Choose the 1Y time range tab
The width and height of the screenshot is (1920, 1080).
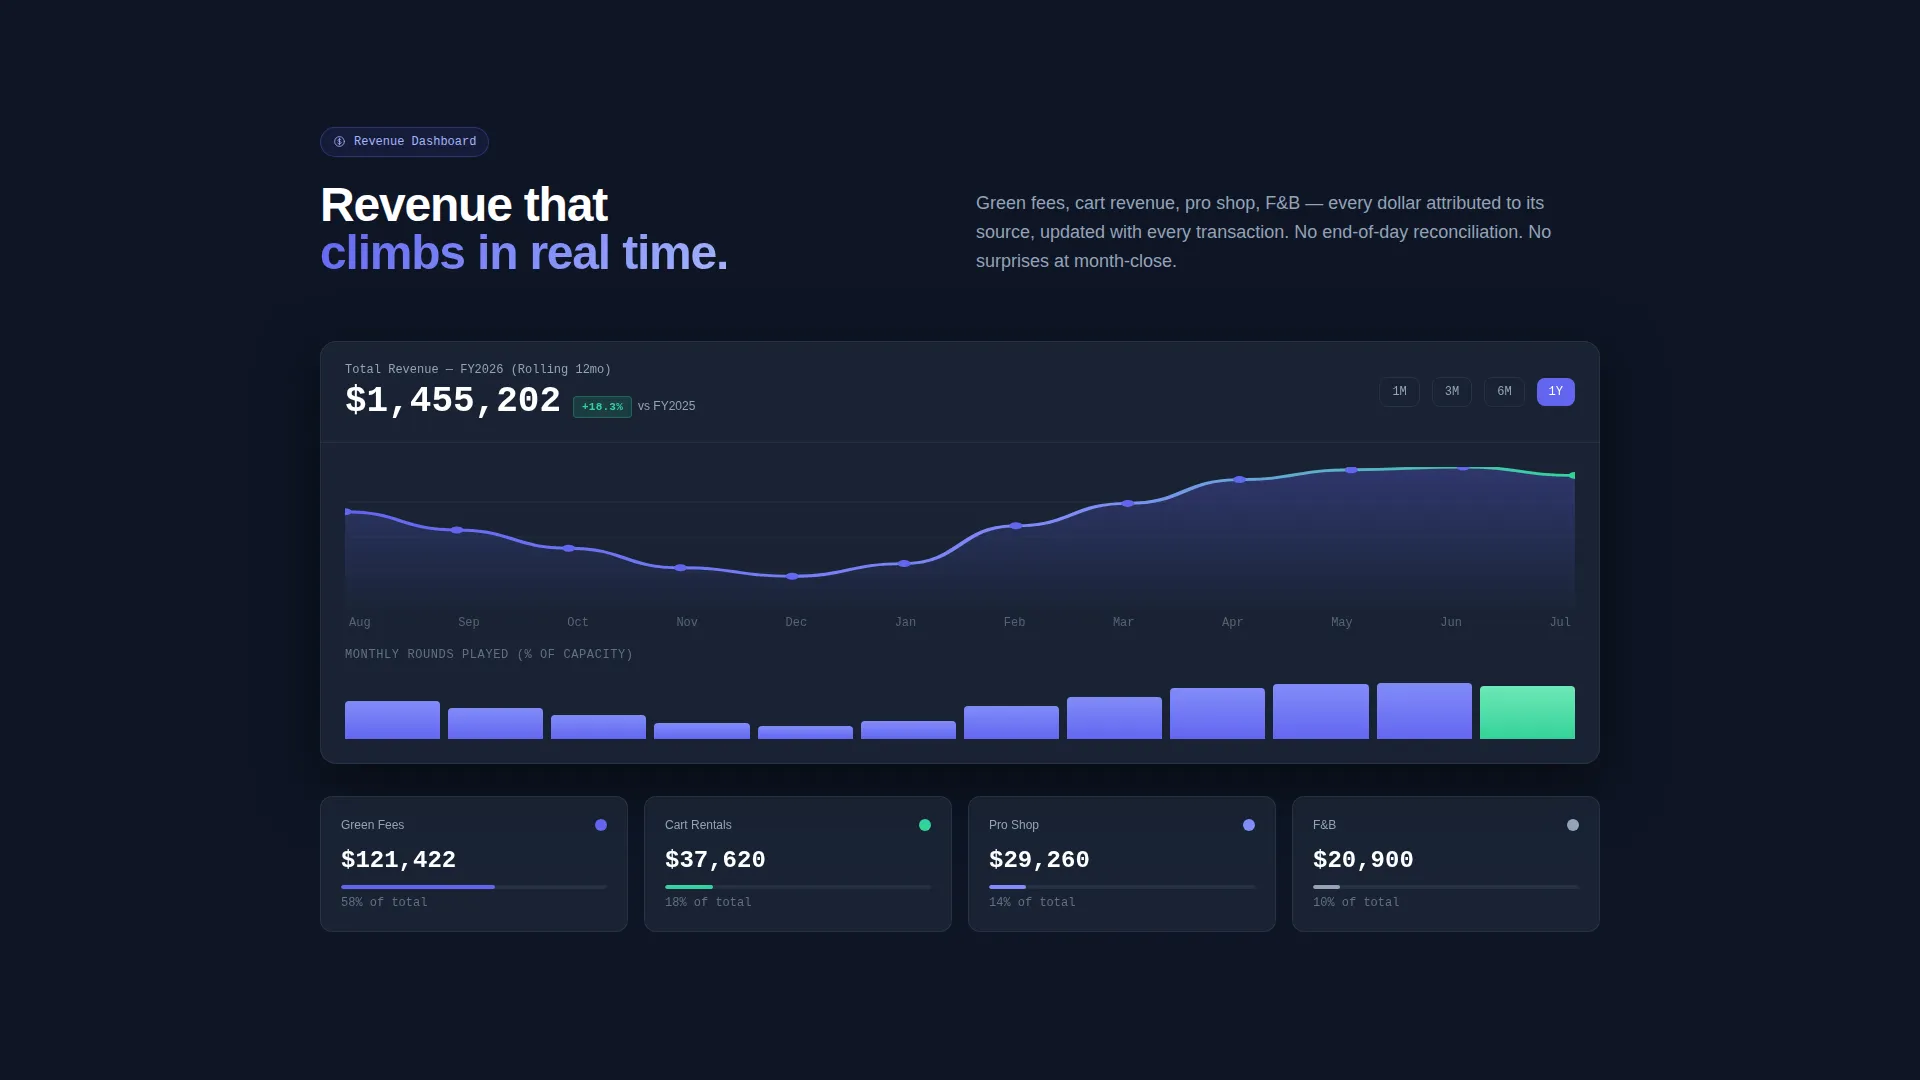(x=1555, y=392)
